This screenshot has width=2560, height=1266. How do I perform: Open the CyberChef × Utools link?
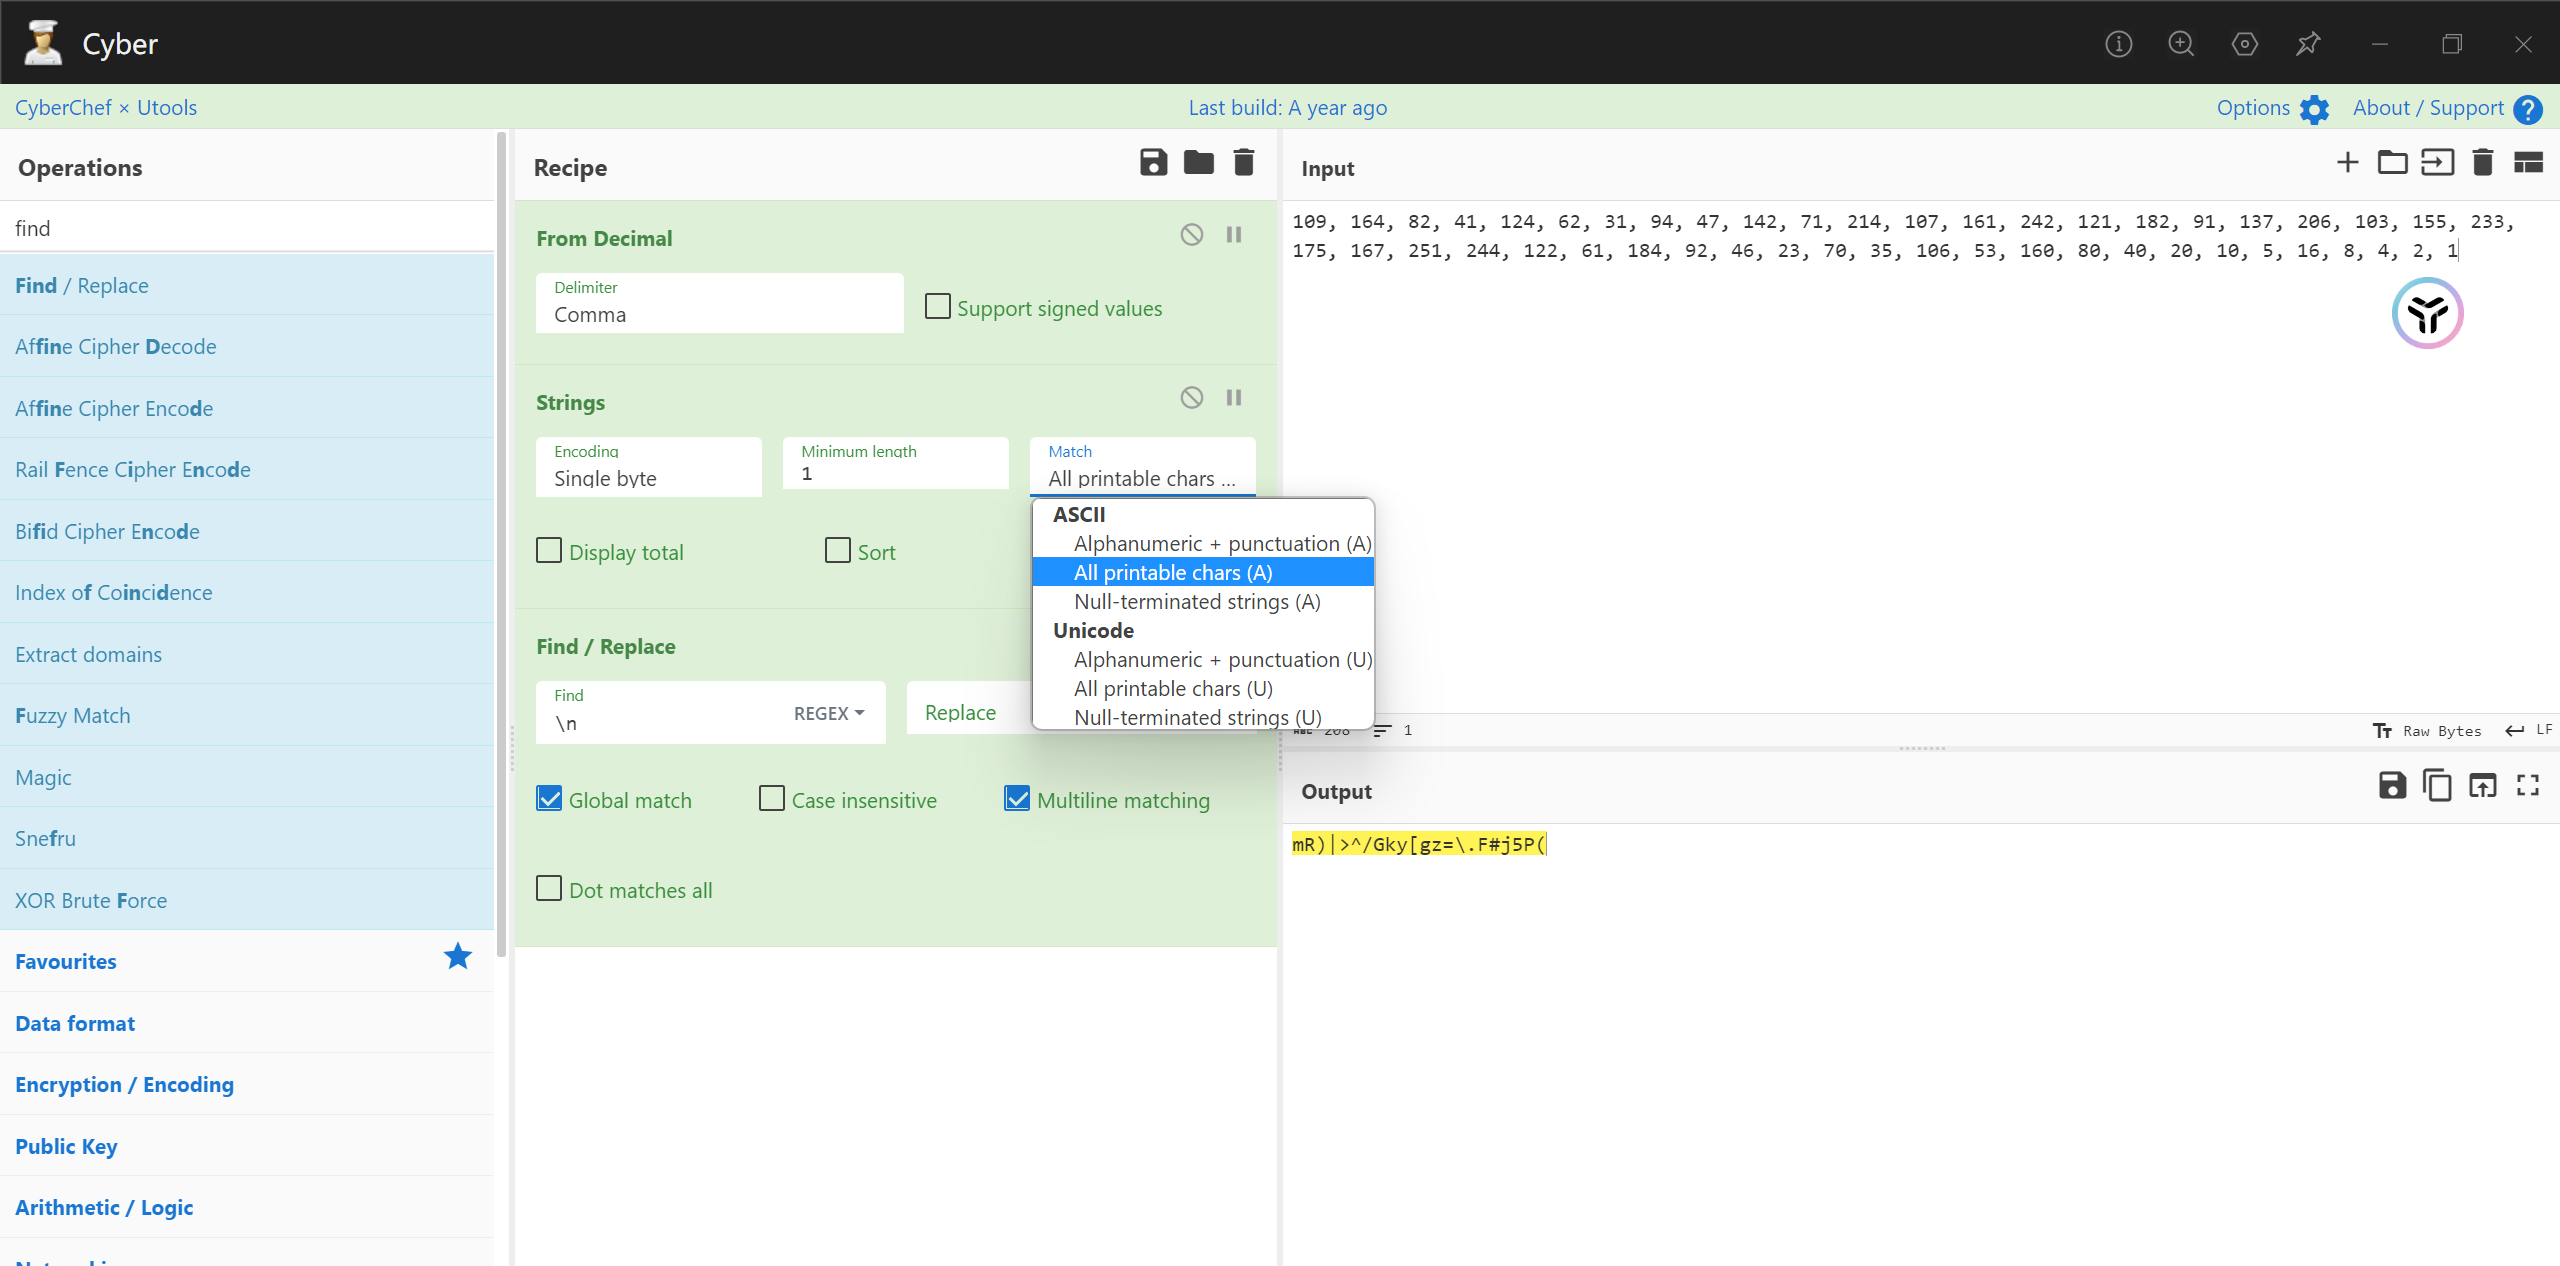click(x=106, y=107)
